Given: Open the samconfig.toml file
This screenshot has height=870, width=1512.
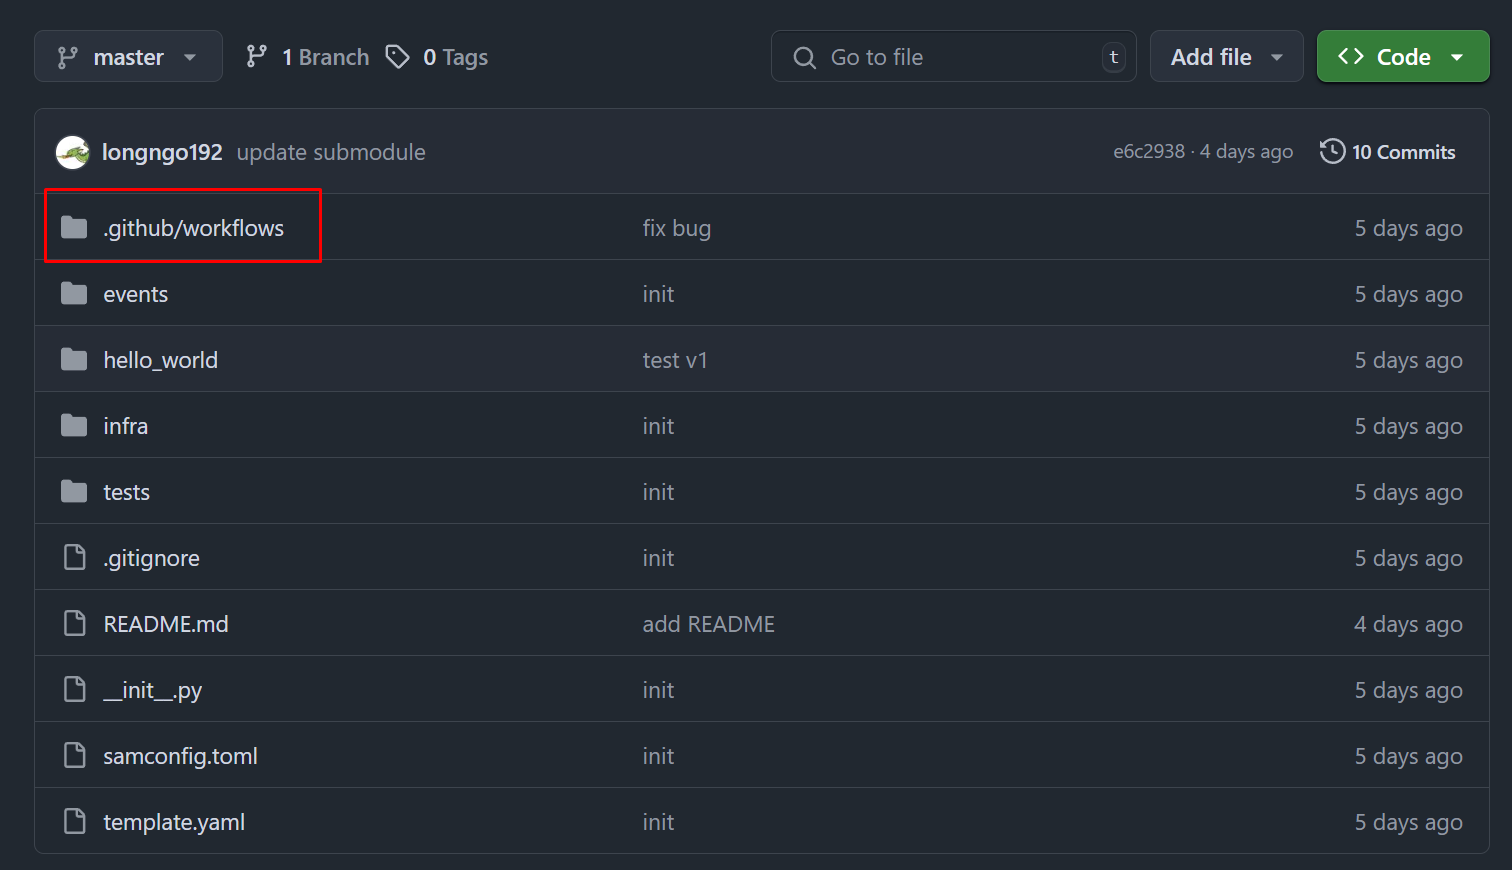Looking at the screenshot, I should [180, 756].
